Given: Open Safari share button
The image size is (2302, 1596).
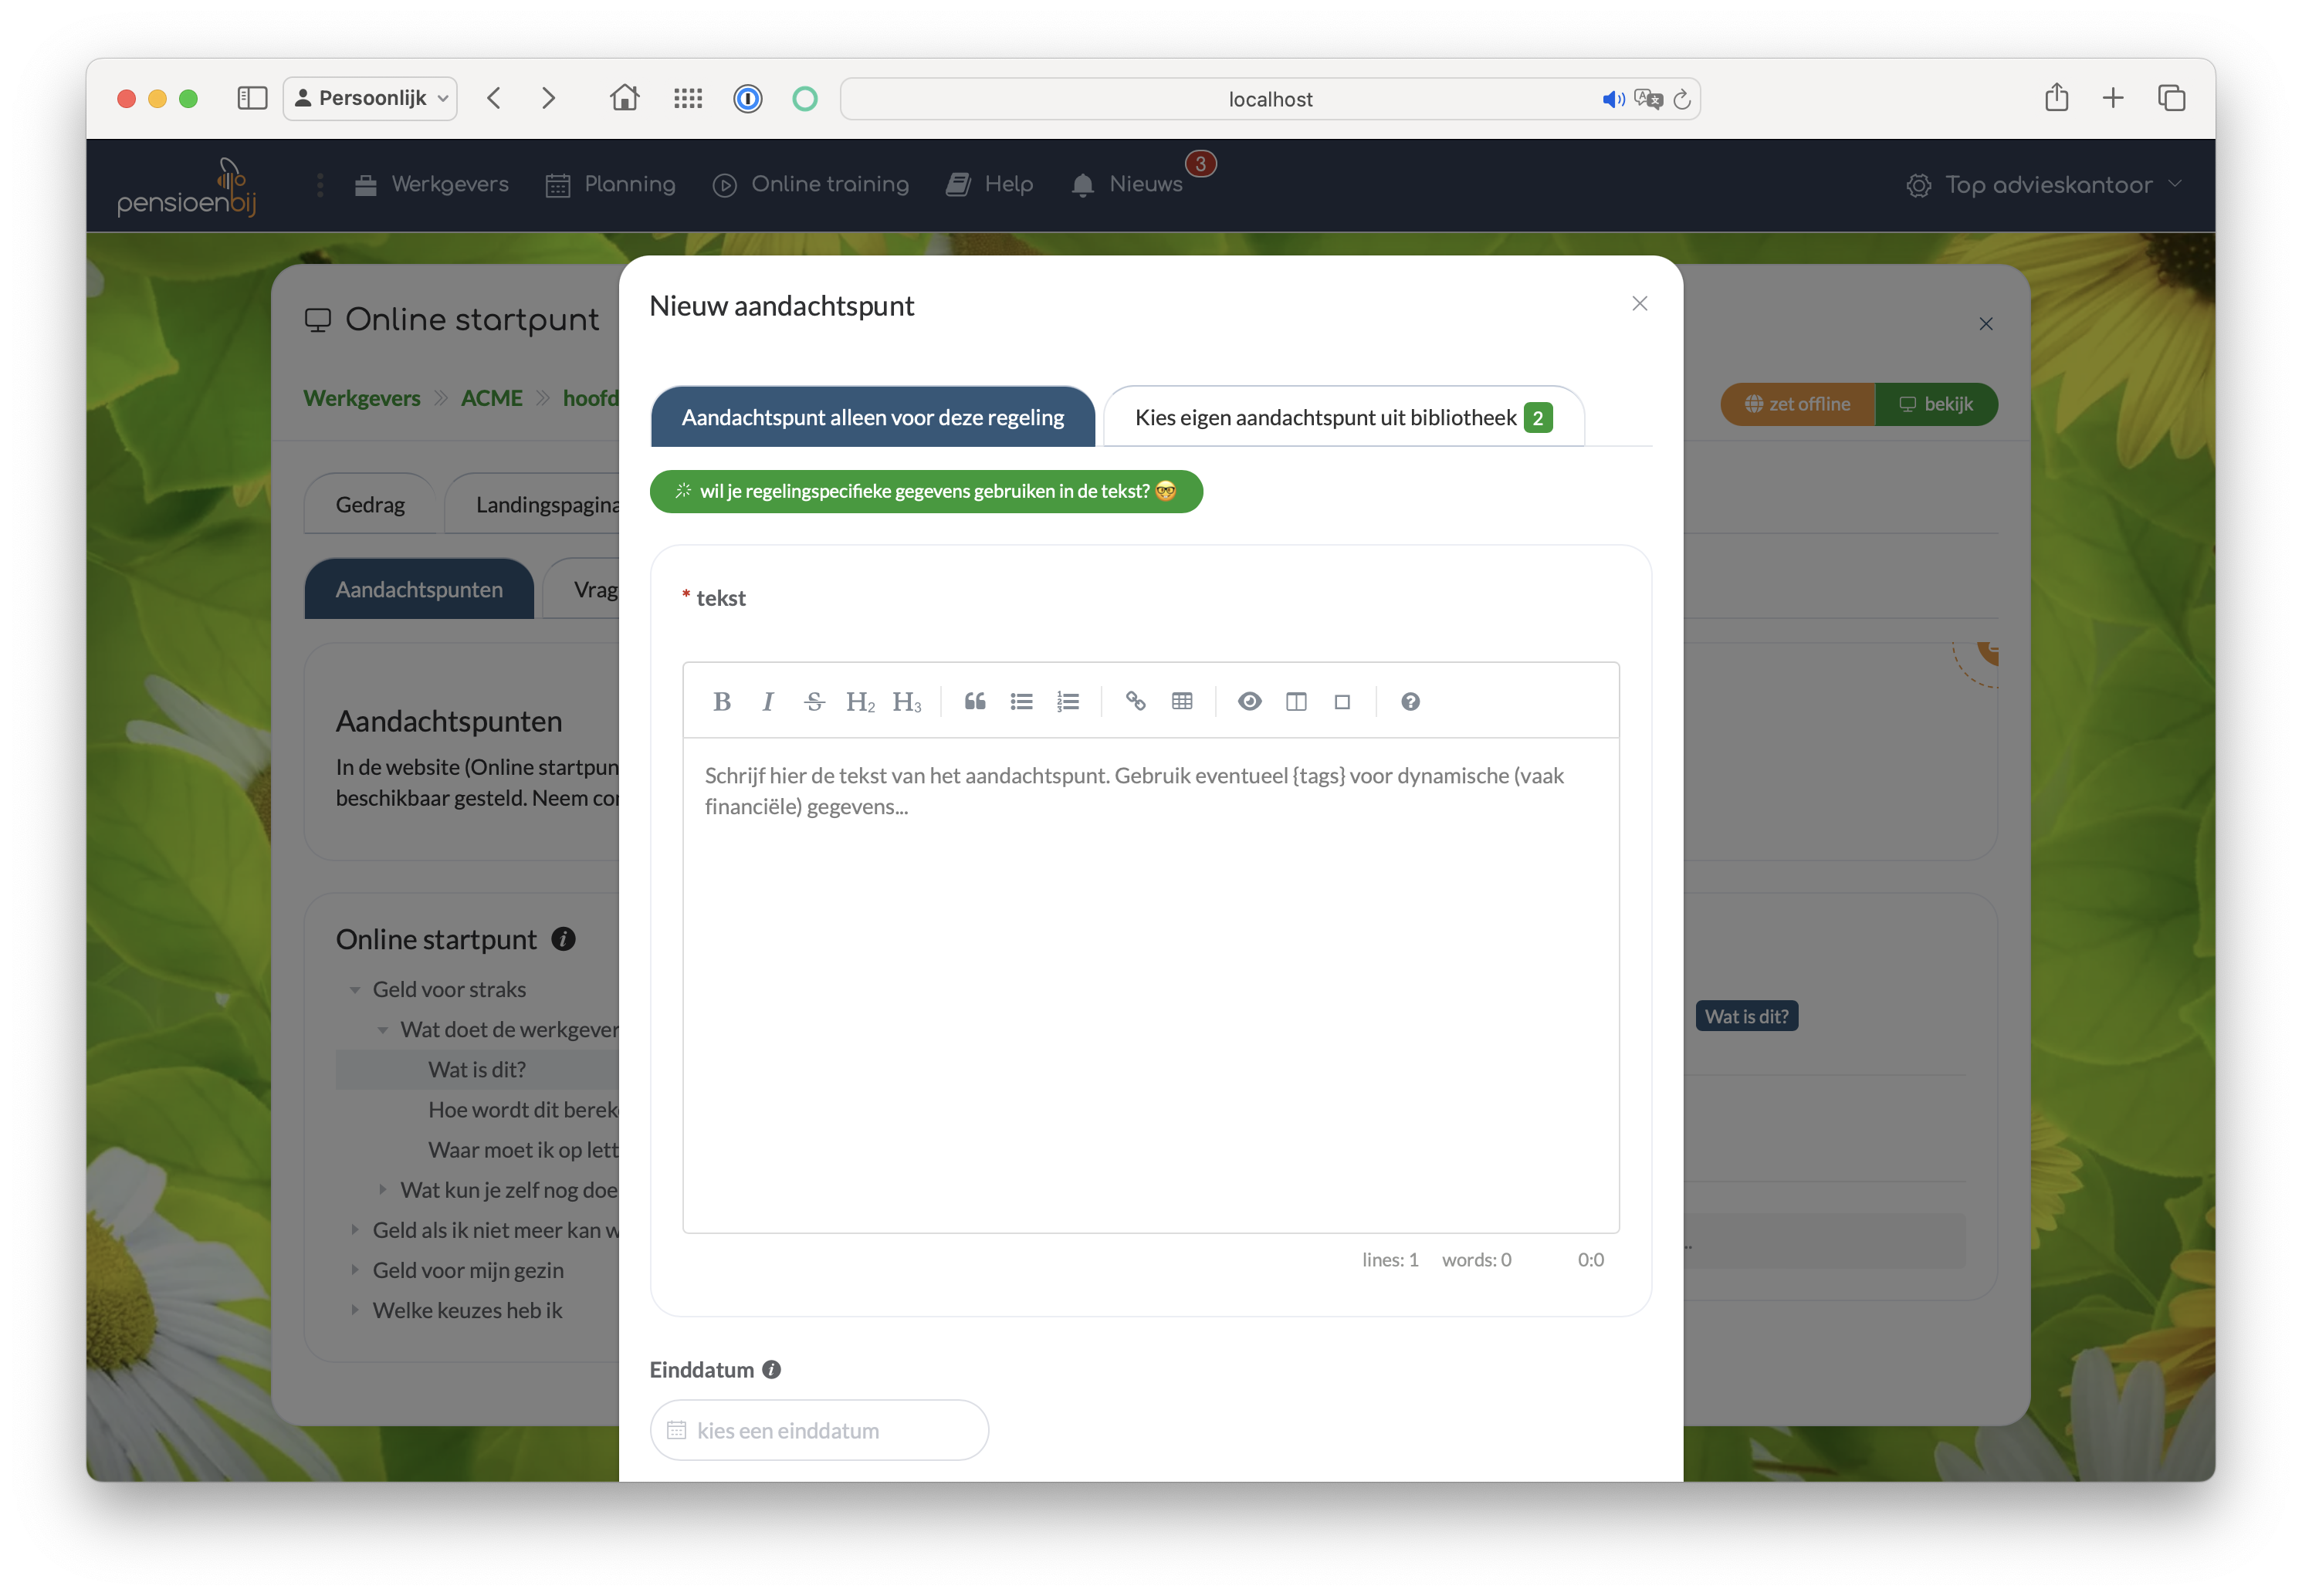Looking at the screenshot, I should pyautogui.click(x=2056, y=98).
